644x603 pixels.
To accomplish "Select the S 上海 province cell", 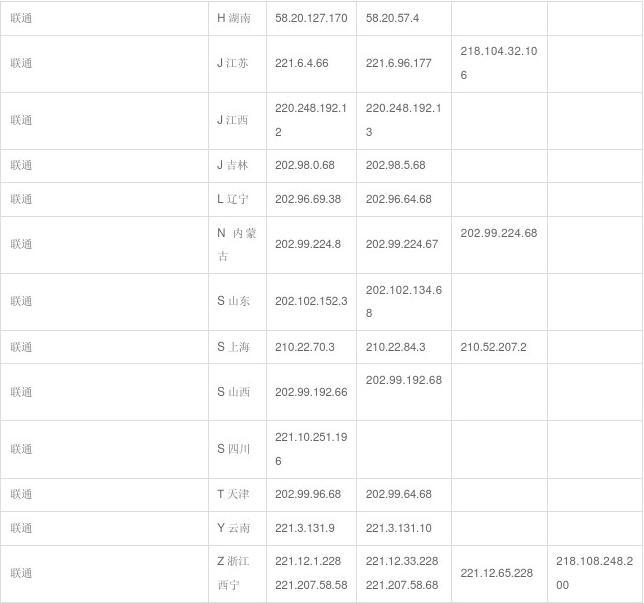I will (x=234, y=347).
